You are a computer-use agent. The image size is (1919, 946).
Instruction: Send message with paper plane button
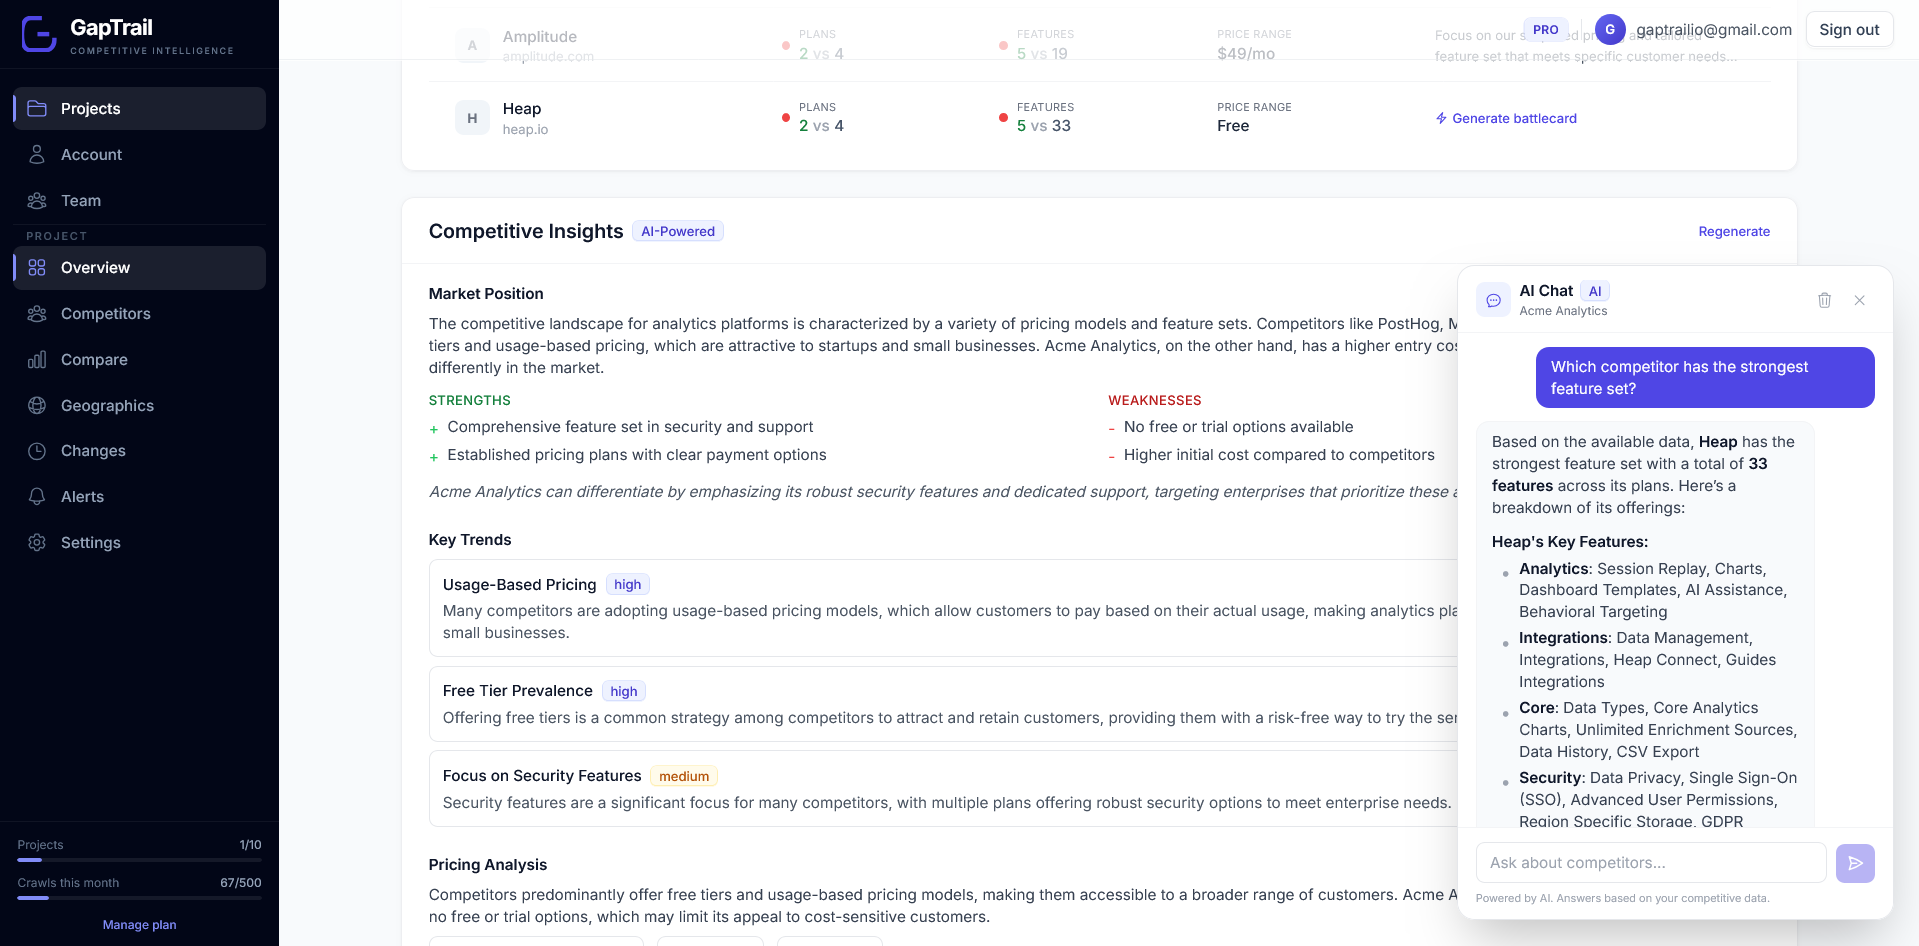coord(1855,863)
